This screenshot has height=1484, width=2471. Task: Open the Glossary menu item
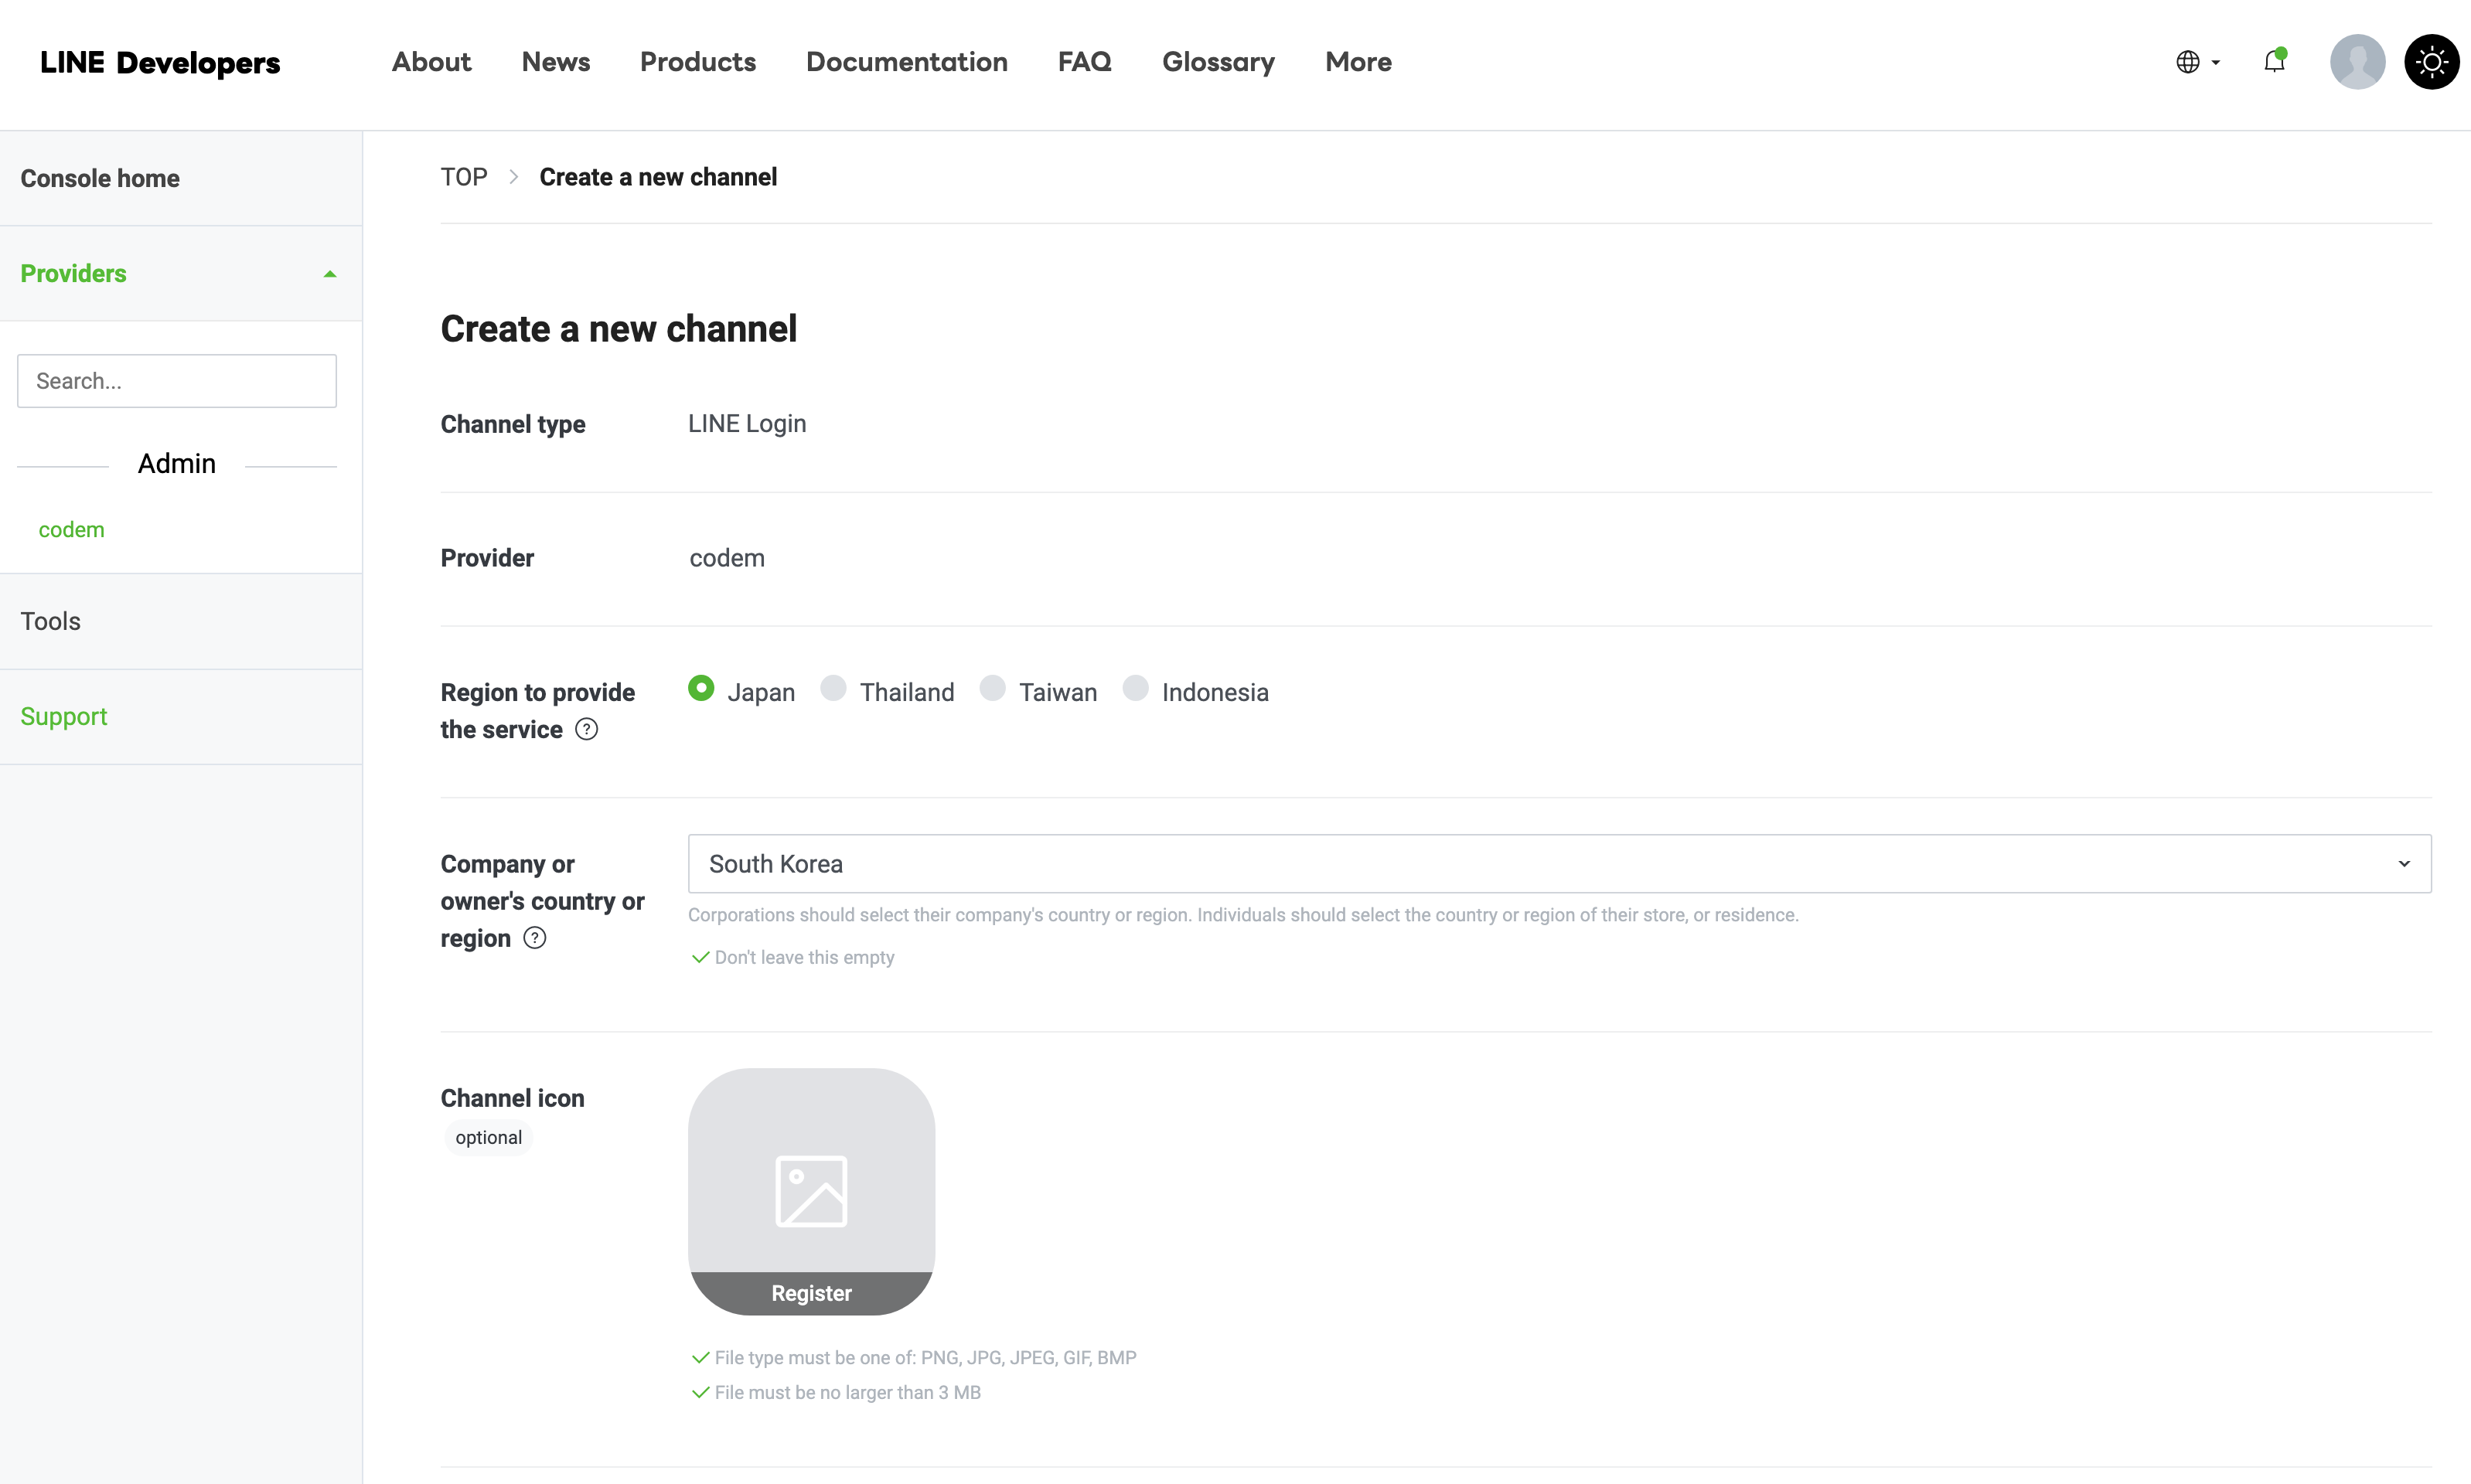(1218, 62)
